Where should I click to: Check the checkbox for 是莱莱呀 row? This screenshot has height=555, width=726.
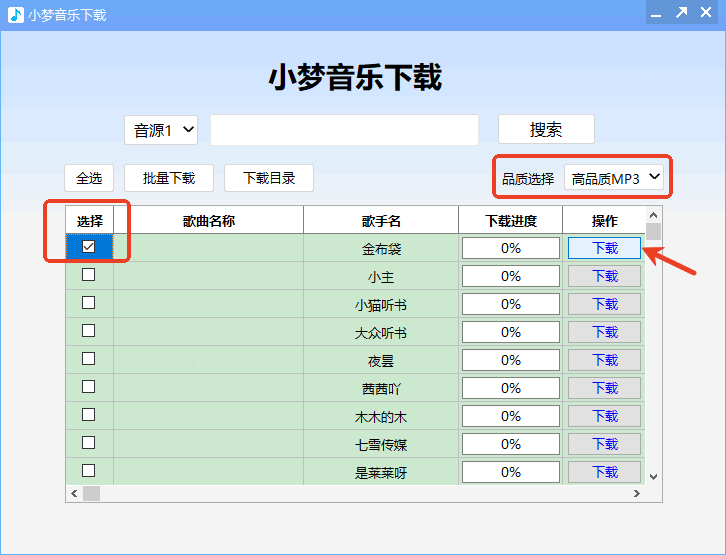[88, 471]
